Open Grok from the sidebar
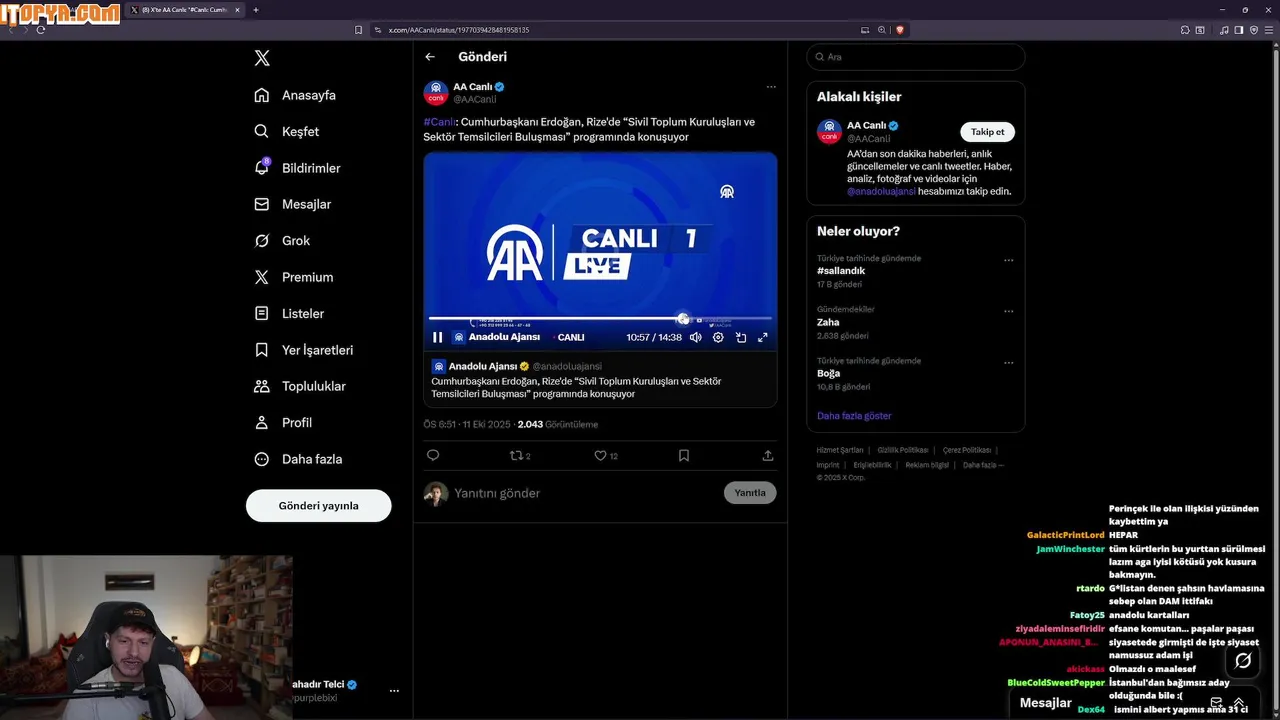 point(282,241)
